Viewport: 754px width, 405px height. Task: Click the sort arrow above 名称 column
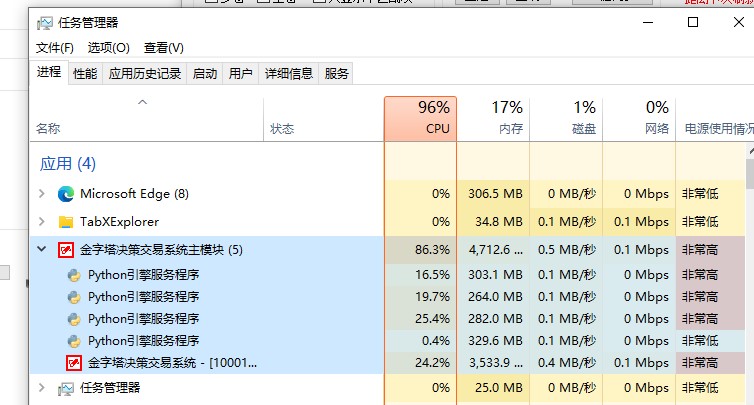tap(142, 102)
